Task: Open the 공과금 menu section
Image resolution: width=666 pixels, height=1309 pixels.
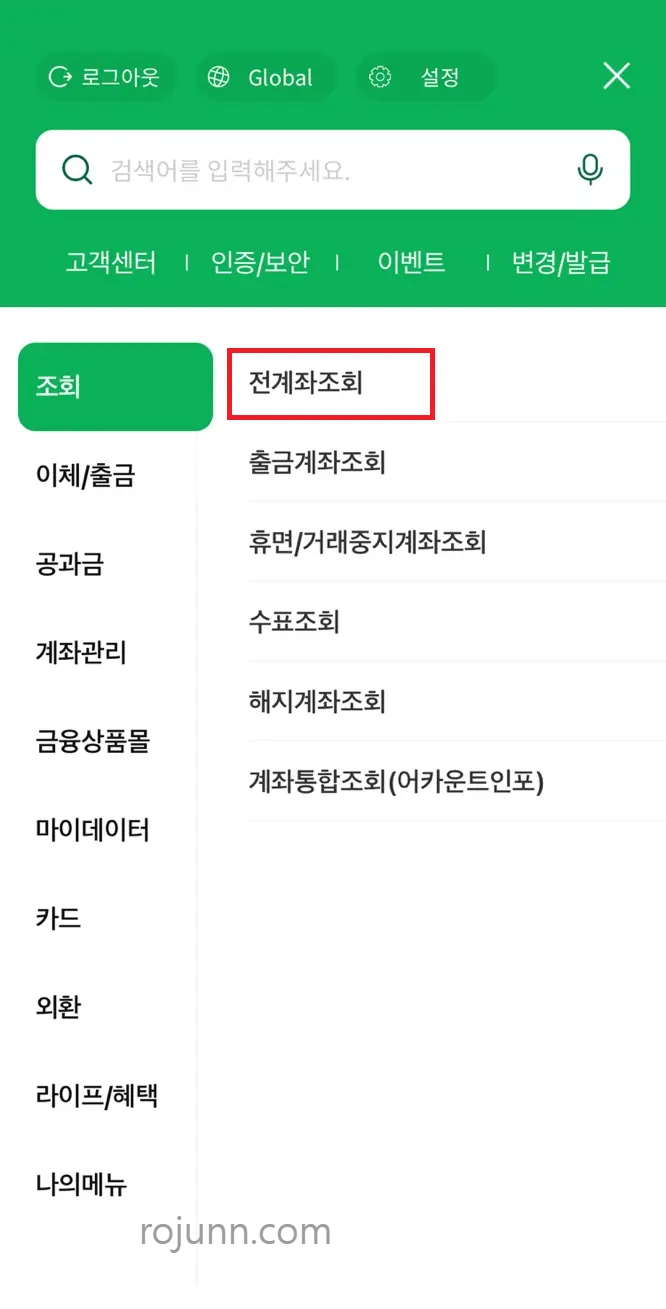Action: pyautogui.click(x=70, y=565)
